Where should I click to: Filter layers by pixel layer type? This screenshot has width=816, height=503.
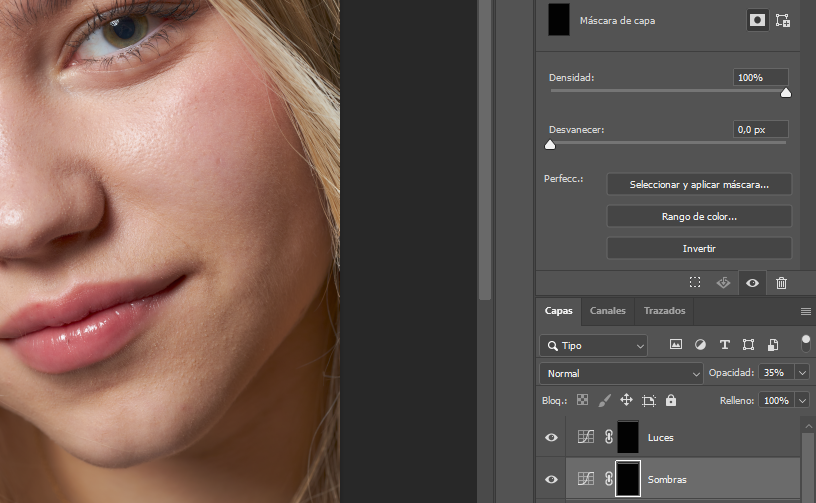click(x=676, y=345)
